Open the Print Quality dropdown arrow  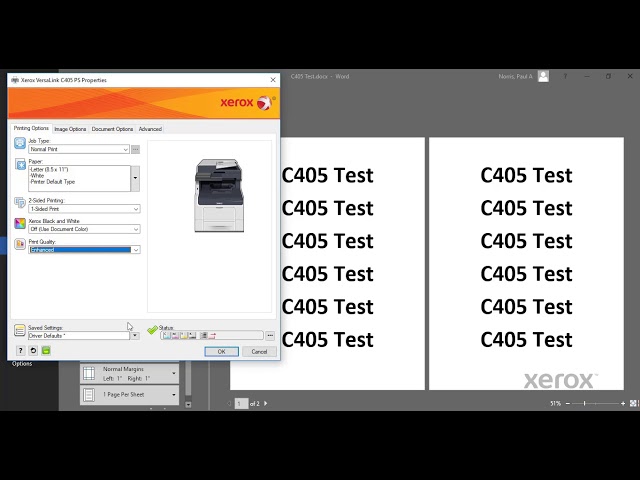coord(136,250)
